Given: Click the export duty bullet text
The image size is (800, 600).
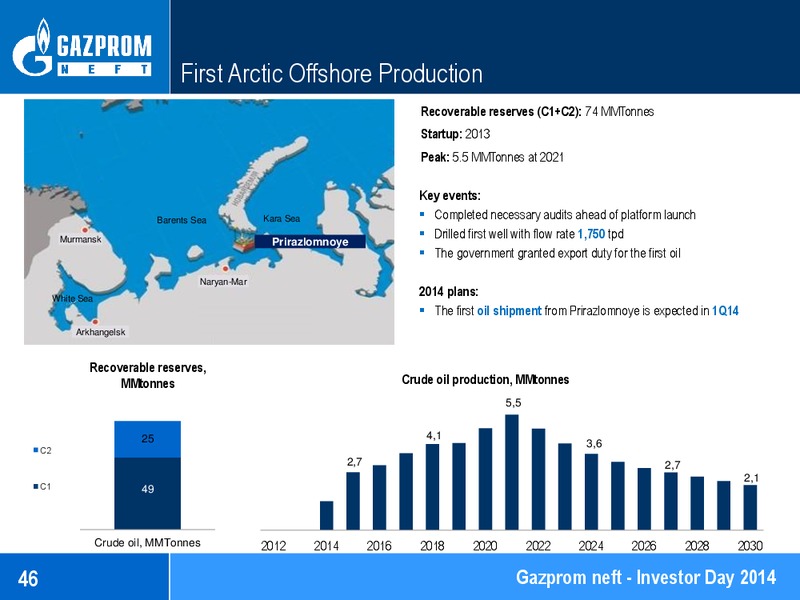Looking at the screenshot, I should (558, 254).
